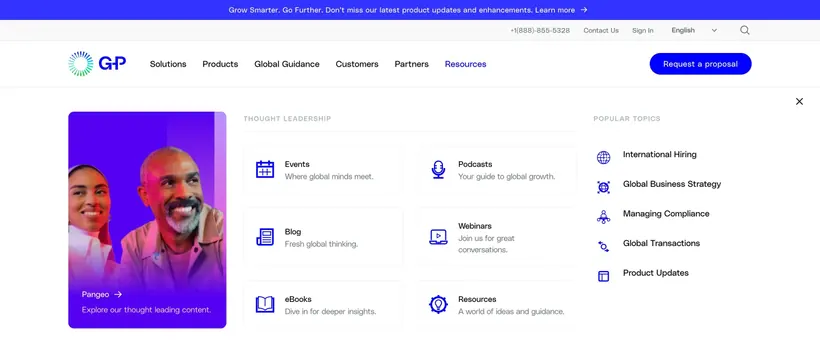Click 'Dive in for deeper insights.' text

click(330, 311)
